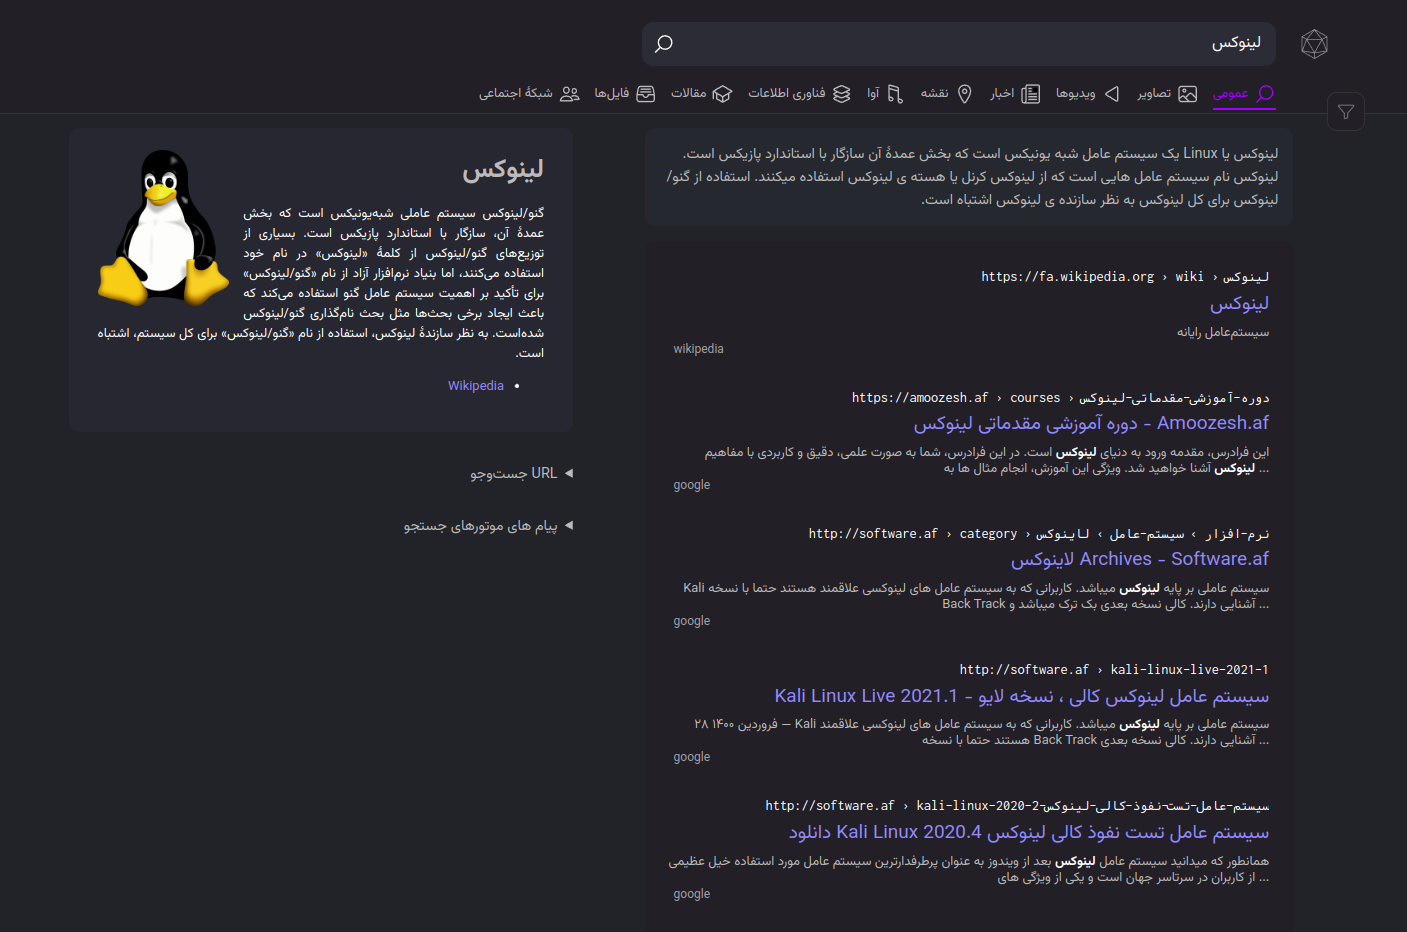Open the SearXNG logo home icon
Image resolution: width=1407 pixels, height=932 pixels.
(x=1314, y=44)
